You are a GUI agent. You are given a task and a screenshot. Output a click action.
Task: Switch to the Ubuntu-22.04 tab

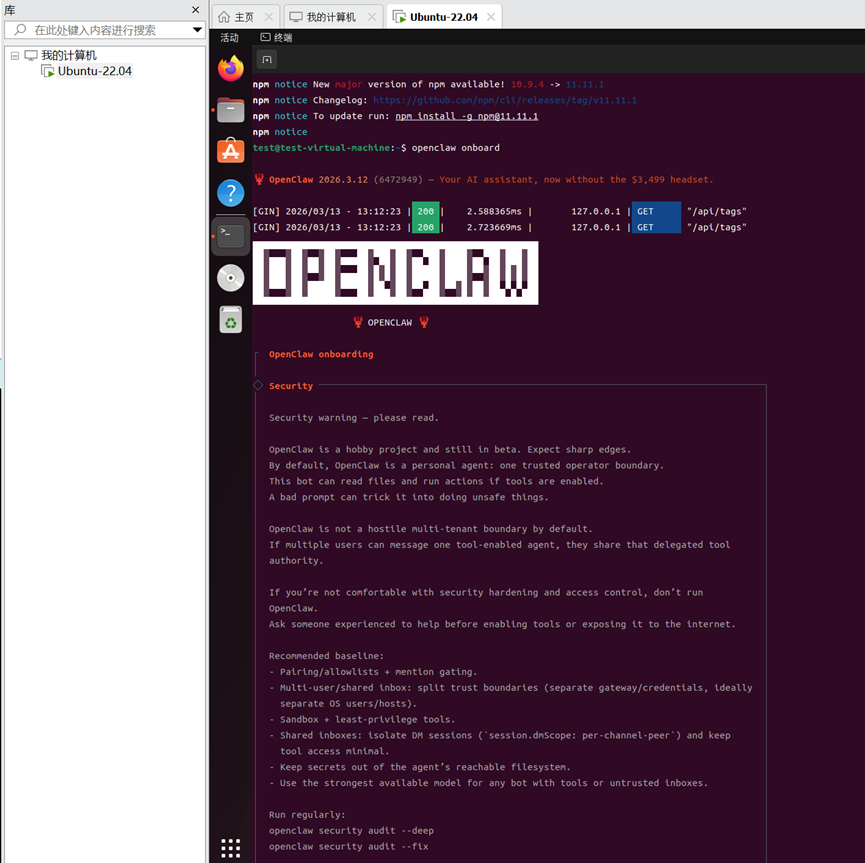[444, 17]
